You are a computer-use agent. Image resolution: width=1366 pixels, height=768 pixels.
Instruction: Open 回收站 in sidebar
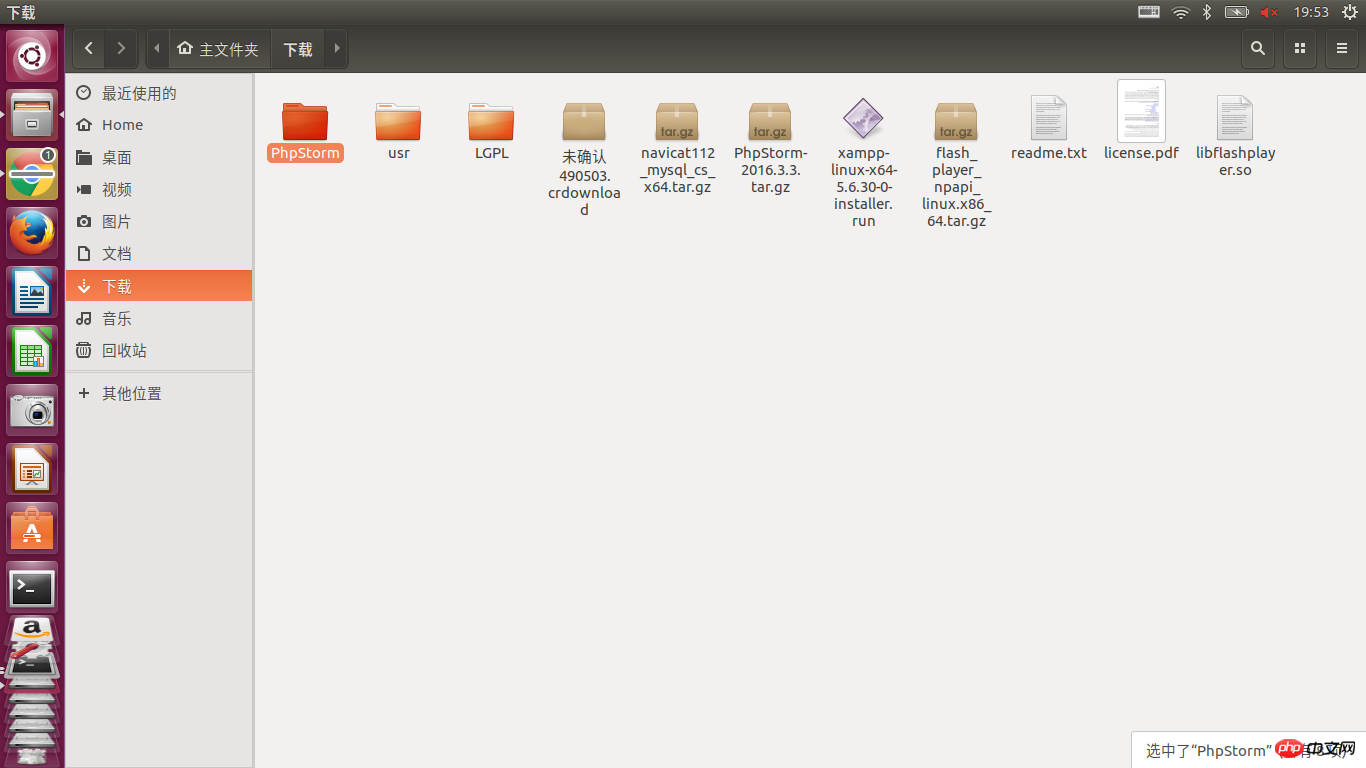pyautogui.click(x=159, y=350)
